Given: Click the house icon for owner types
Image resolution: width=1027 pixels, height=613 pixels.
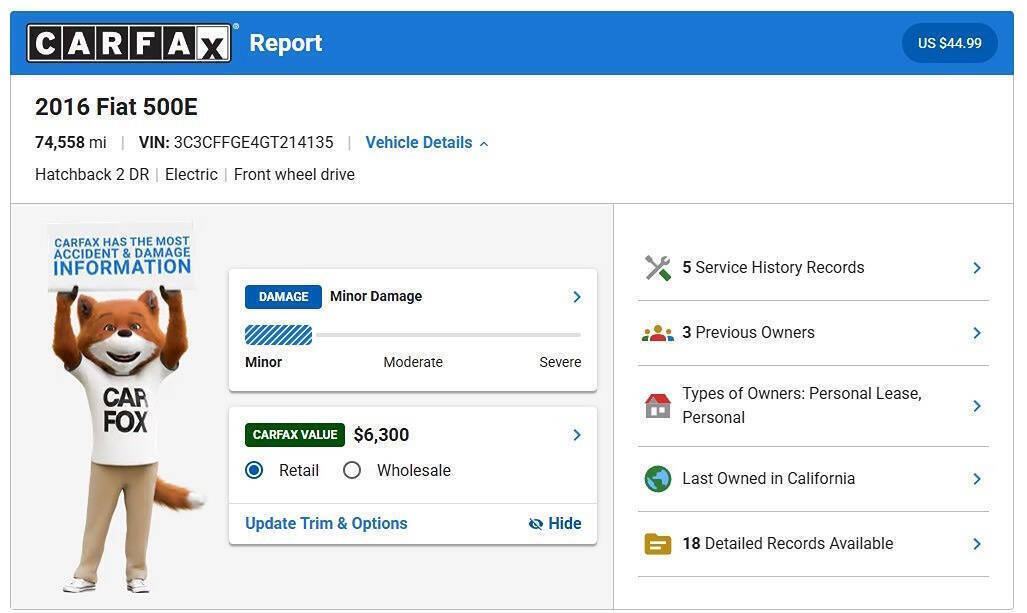Looking at the screenshot, I should (x=658, y=405).
